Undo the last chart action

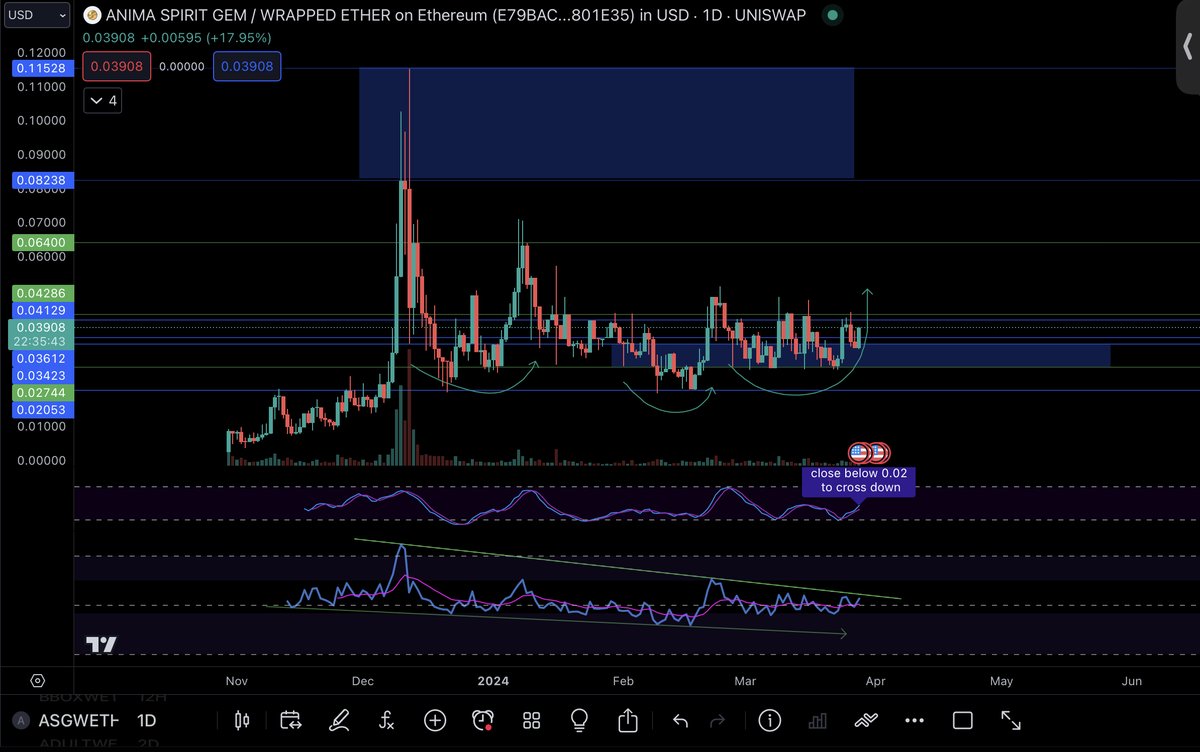[x=681, y=720]
